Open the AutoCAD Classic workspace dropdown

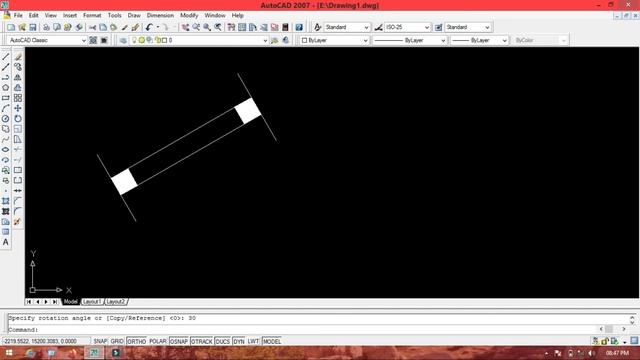pyautogui.click(x=47, y=40)
